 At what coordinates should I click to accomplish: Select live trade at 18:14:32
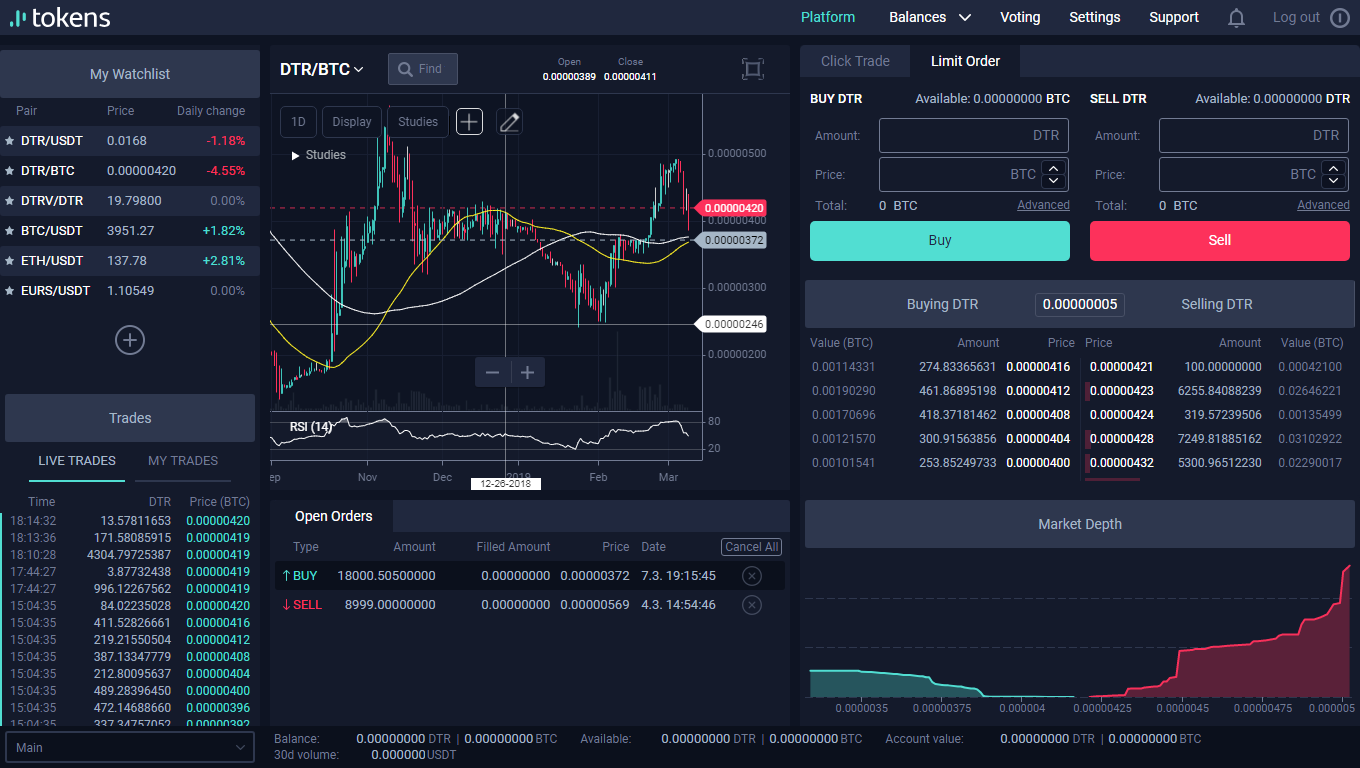[x=128, y=521]
